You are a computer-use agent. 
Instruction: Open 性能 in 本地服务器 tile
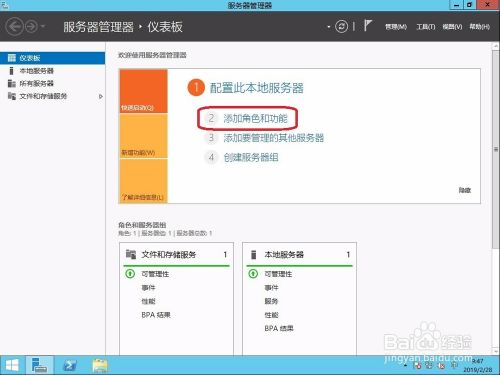271,315
